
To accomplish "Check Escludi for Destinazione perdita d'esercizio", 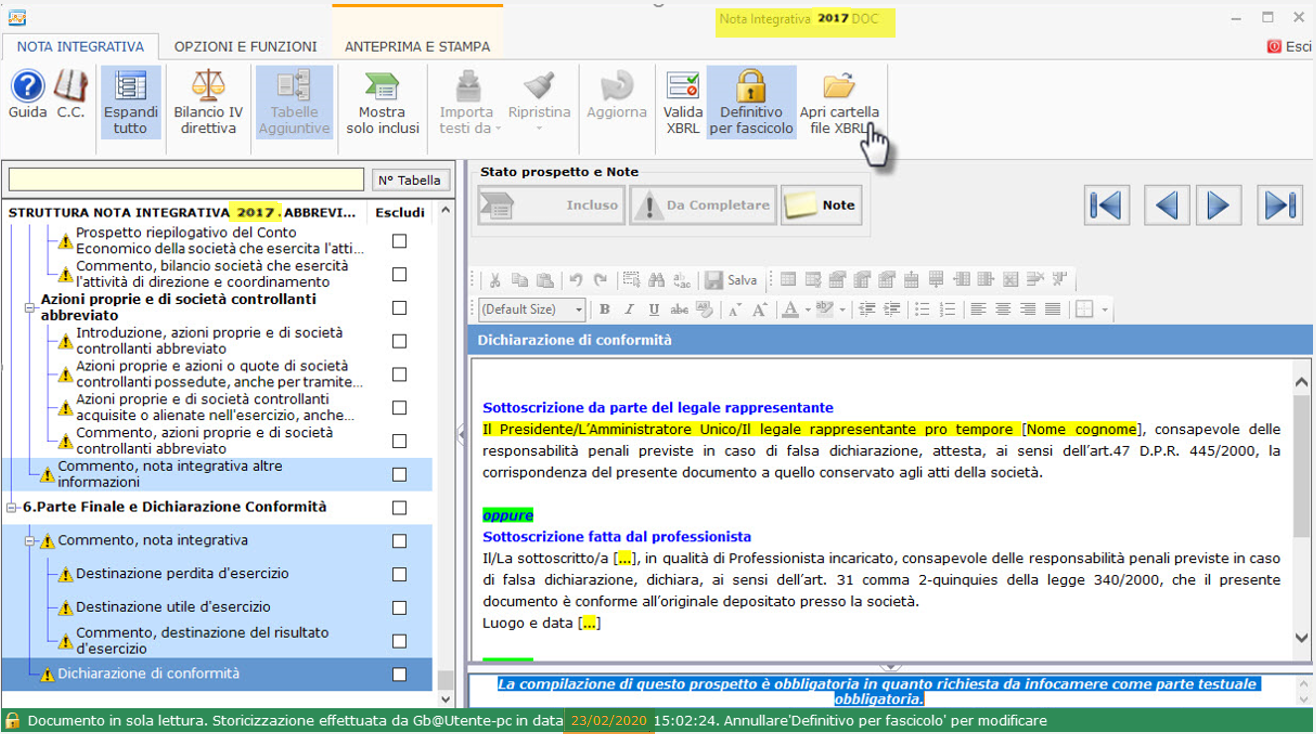I will tap(399, 574).
